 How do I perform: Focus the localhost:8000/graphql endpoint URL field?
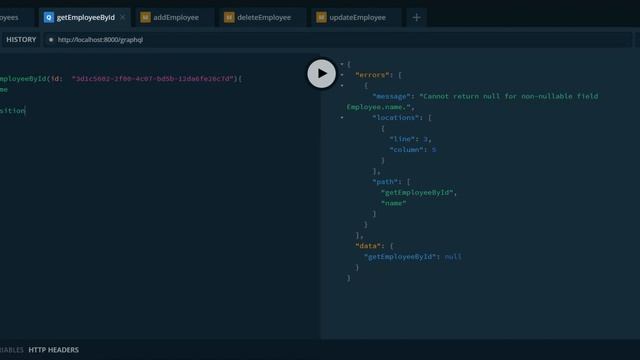(338, 40)
